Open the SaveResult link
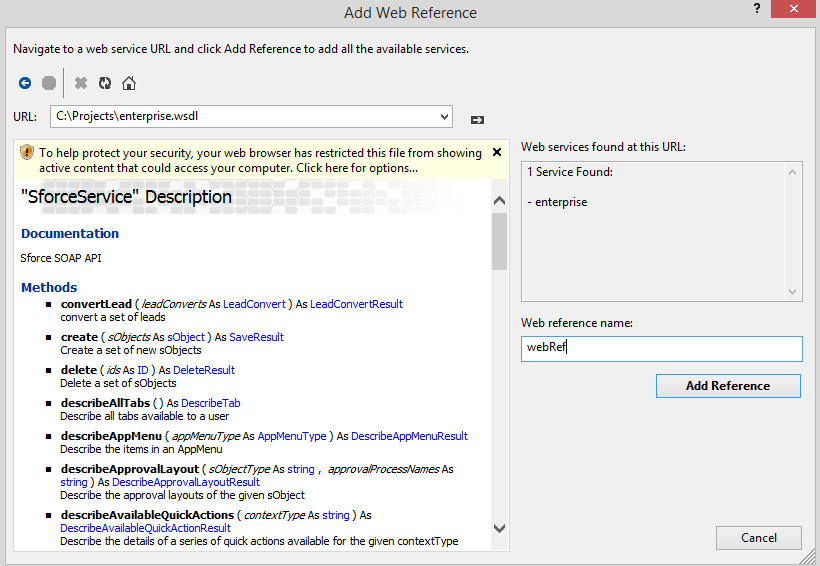Screen dimensions: 820x566 click(x=256, y=337)
